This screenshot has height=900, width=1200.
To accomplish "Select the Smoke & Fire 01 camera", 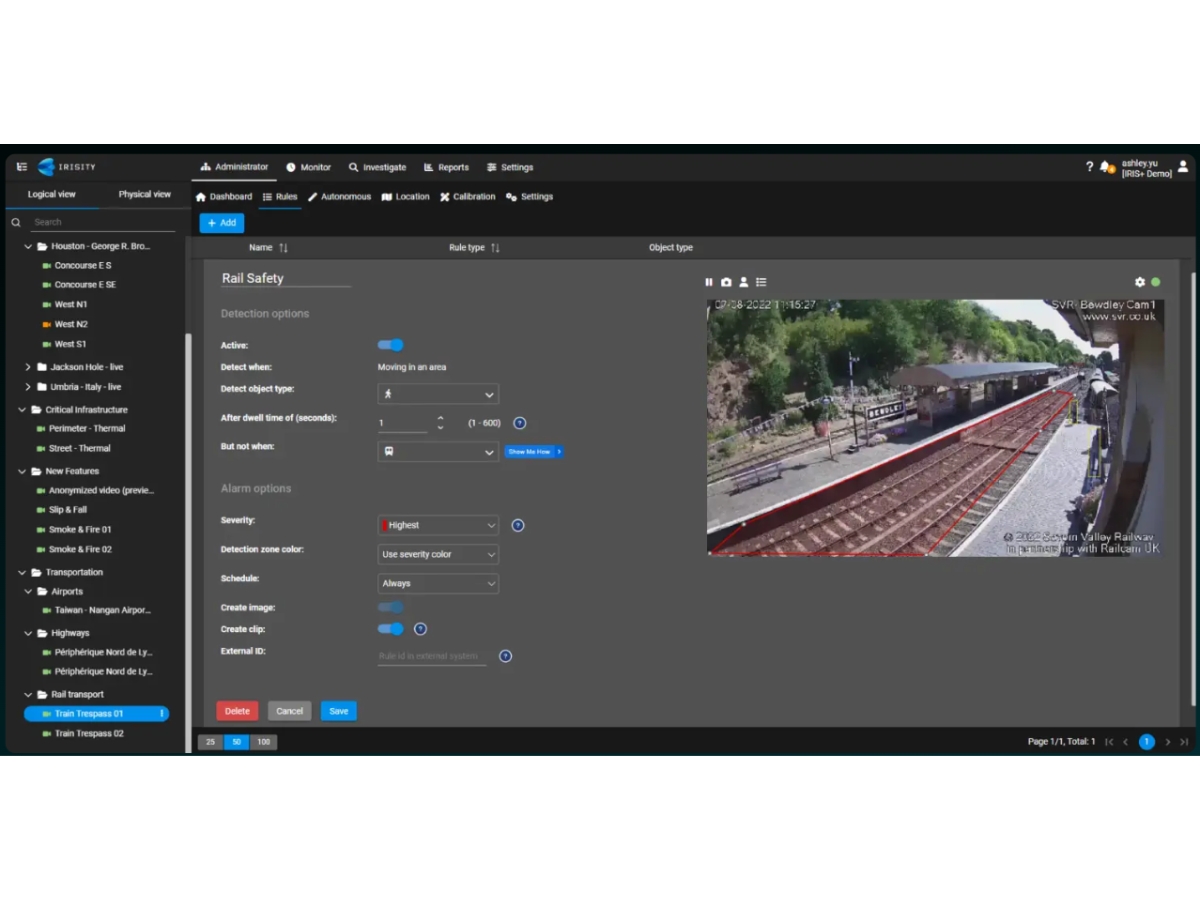I will click(x=80, y=530).
